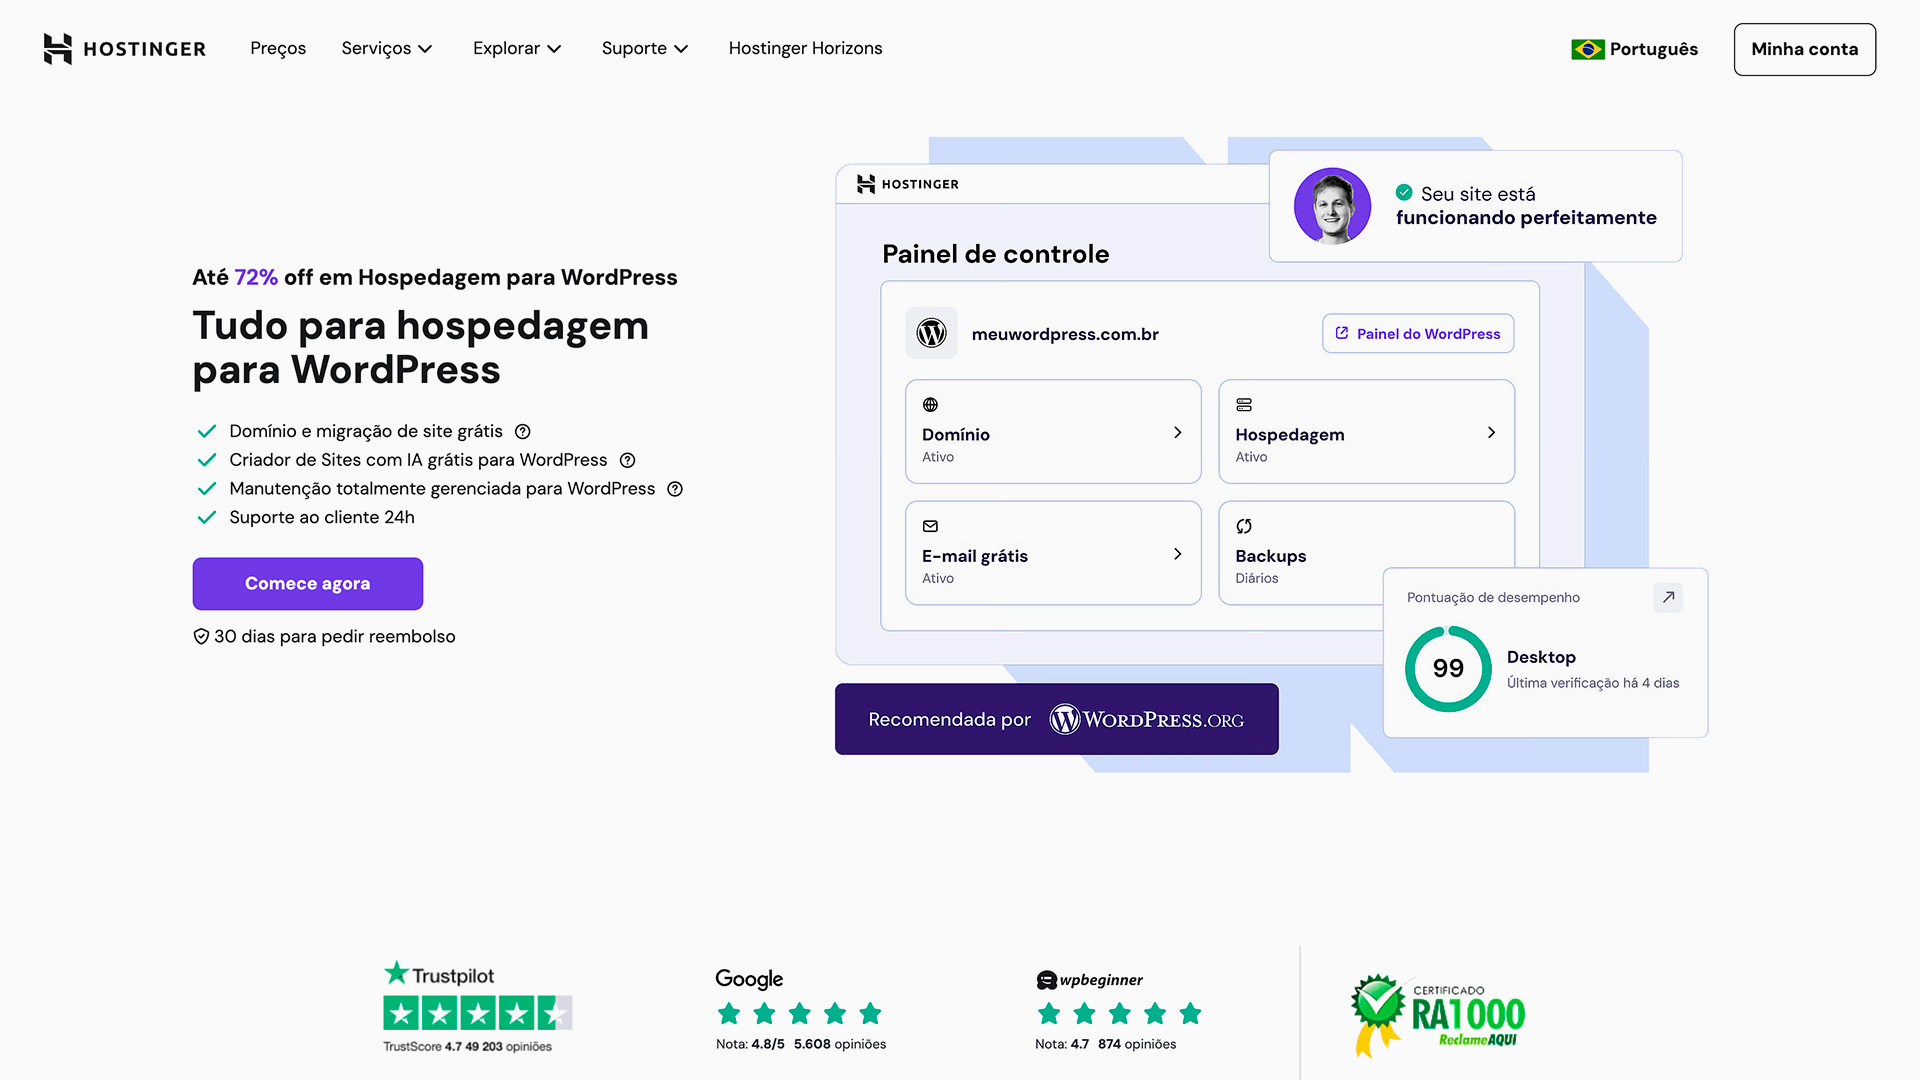The height and width of the screenshot is (1080, 1920).
Task: Click help icon next to Manutenção totalmente gerenciada
Action: (x=675, y=489)
